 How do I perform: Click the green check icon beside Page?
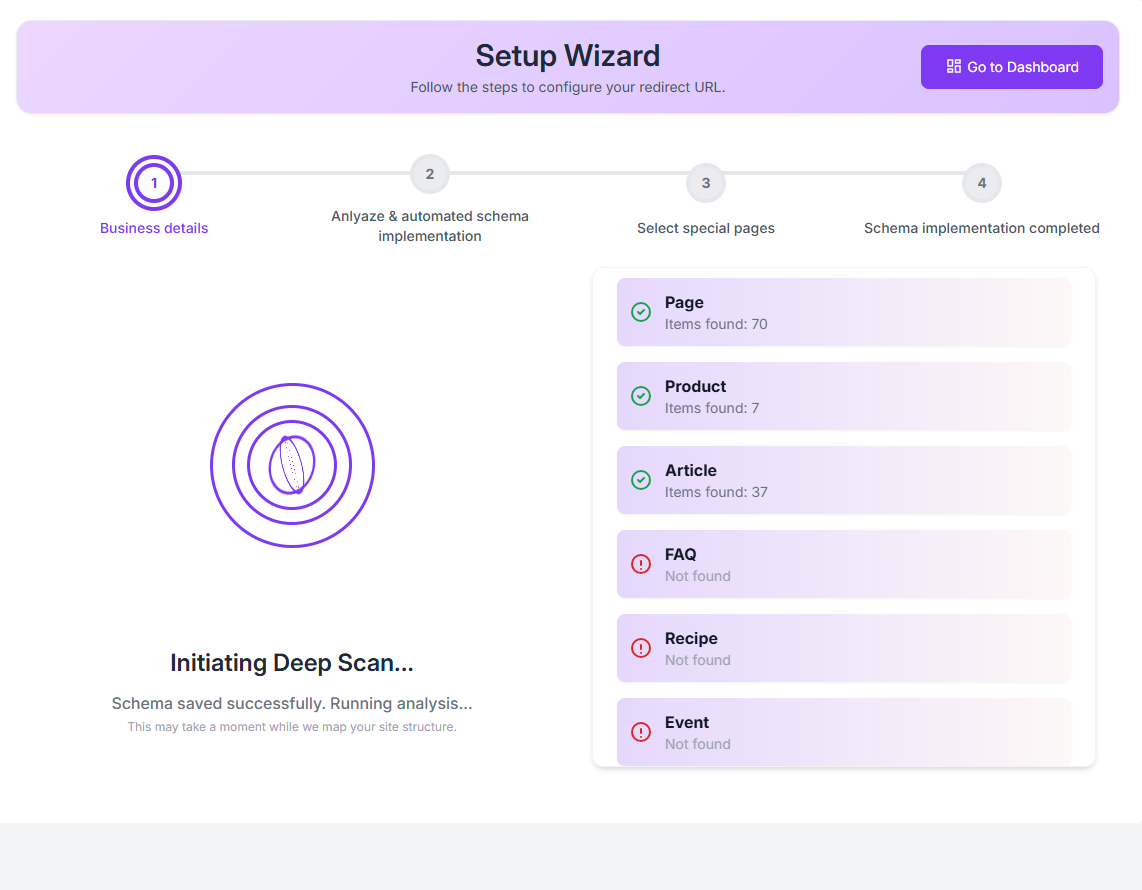pyautogui.click(x=641, y=312)
